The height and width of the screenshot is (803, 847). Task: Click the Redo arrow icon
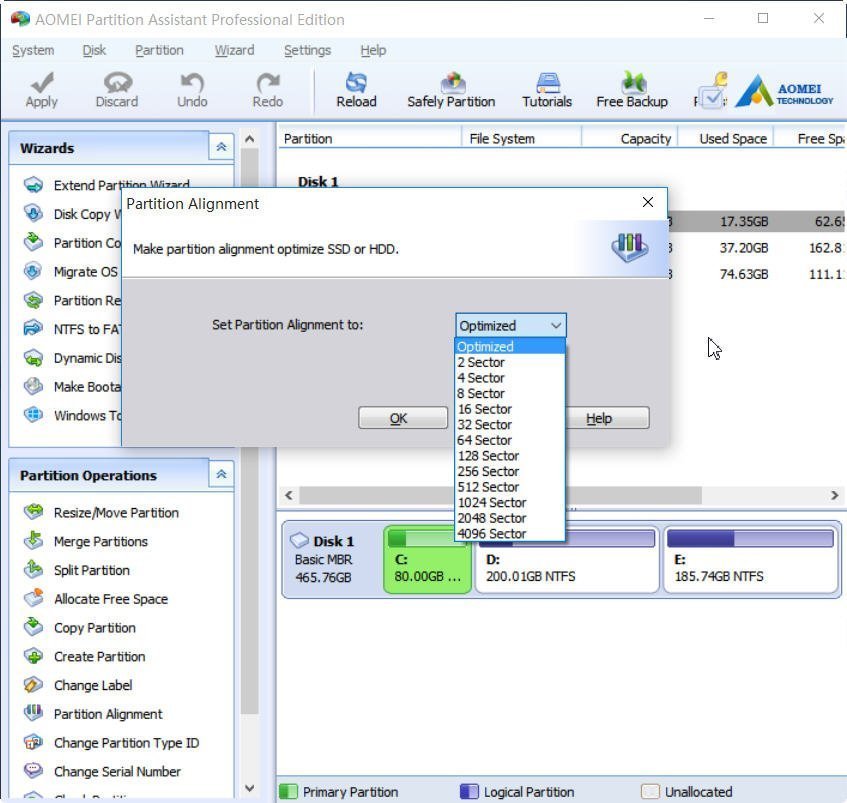tap(267, 82)
